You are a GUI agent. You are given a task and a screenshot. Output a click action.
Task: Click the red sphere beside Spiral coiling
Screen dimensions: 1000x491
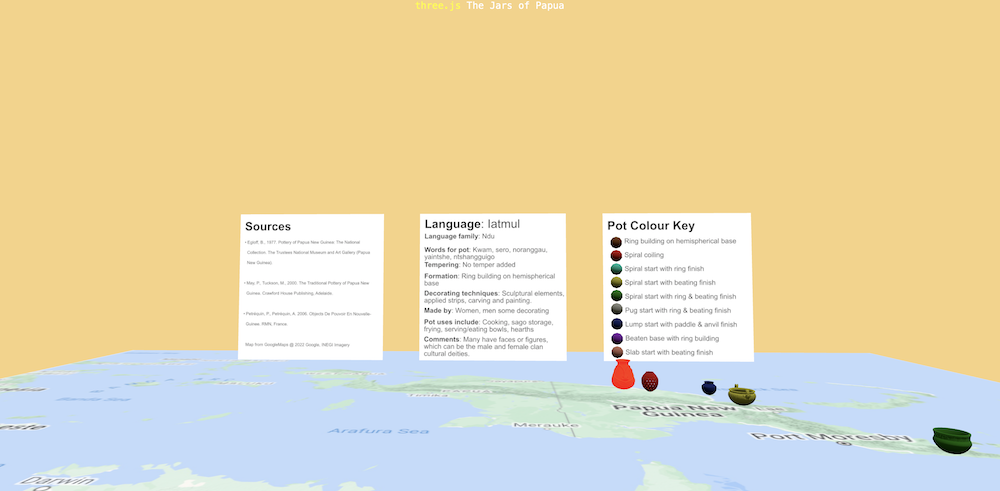(x=616, y=256)
